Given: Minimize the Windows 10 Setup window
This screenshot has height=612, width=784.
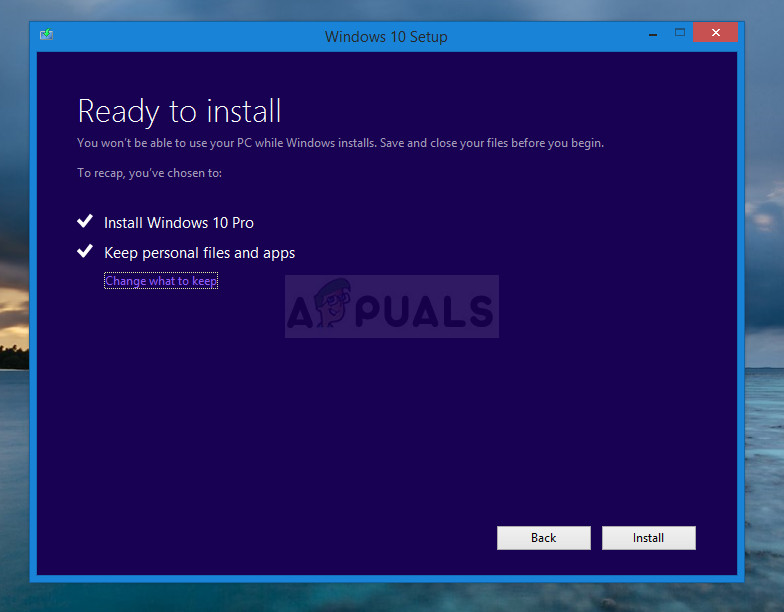Looking at the screenshot, I should 652,34.
